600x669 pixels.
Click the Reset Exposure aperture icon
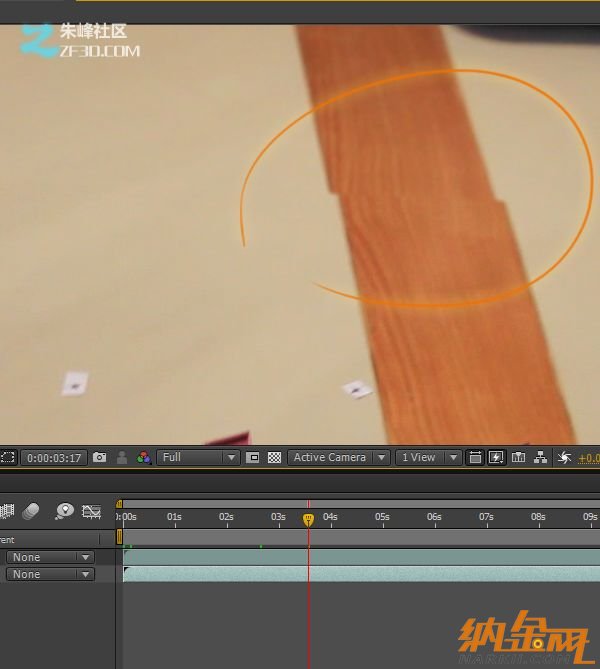[564, 457]
